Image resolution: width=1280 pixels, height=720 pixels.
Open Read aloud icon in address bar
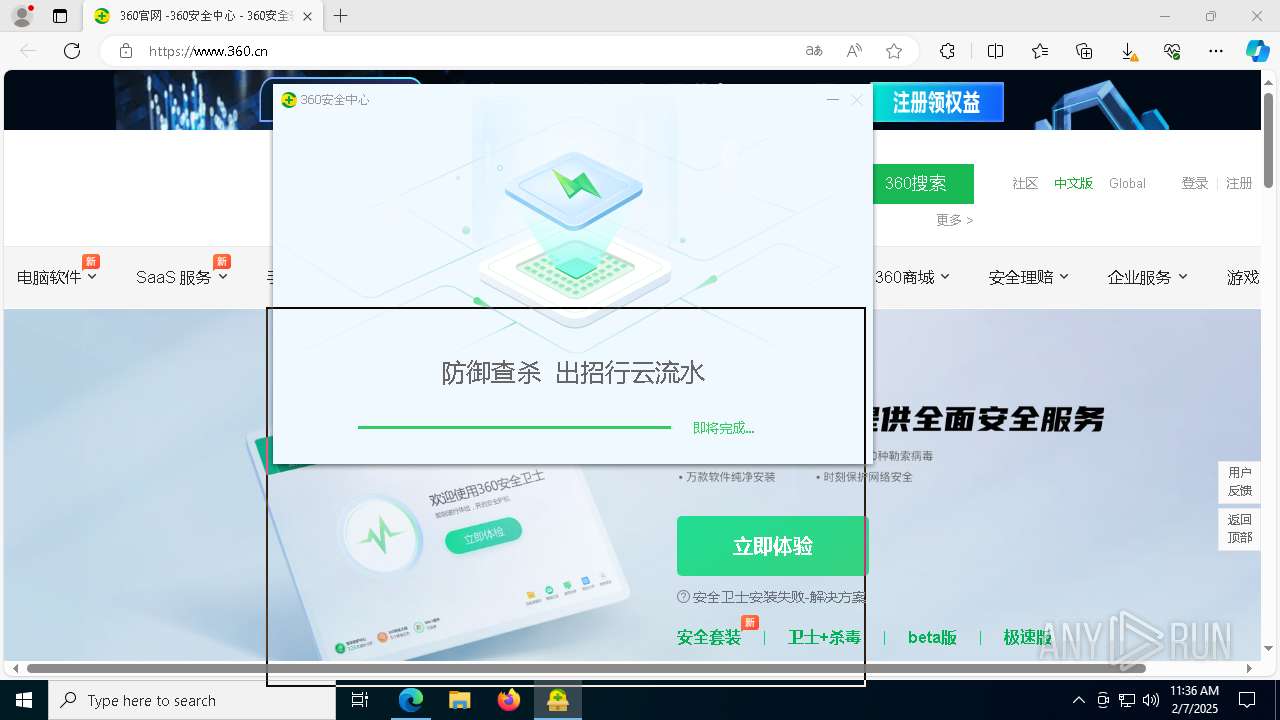854,51
